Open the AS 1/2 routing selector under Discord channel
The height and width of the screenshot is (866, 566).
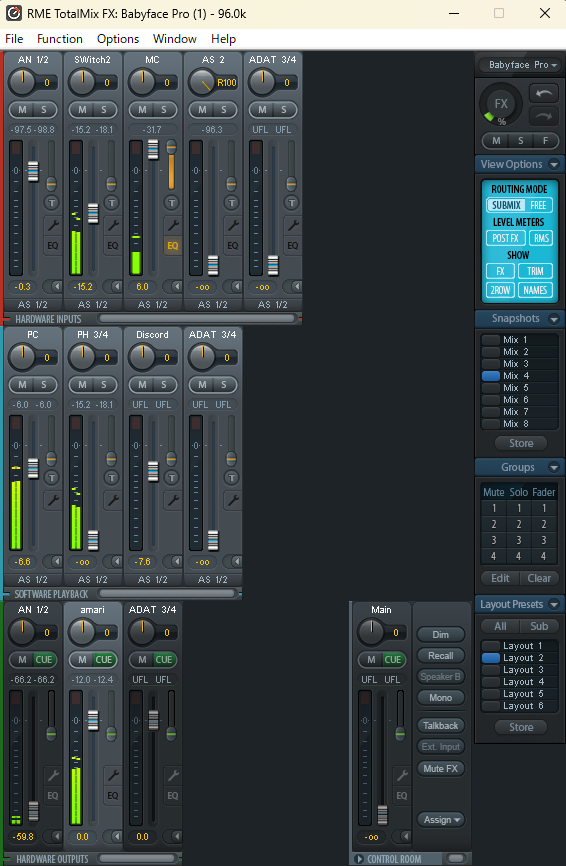[x=153, y=579]
